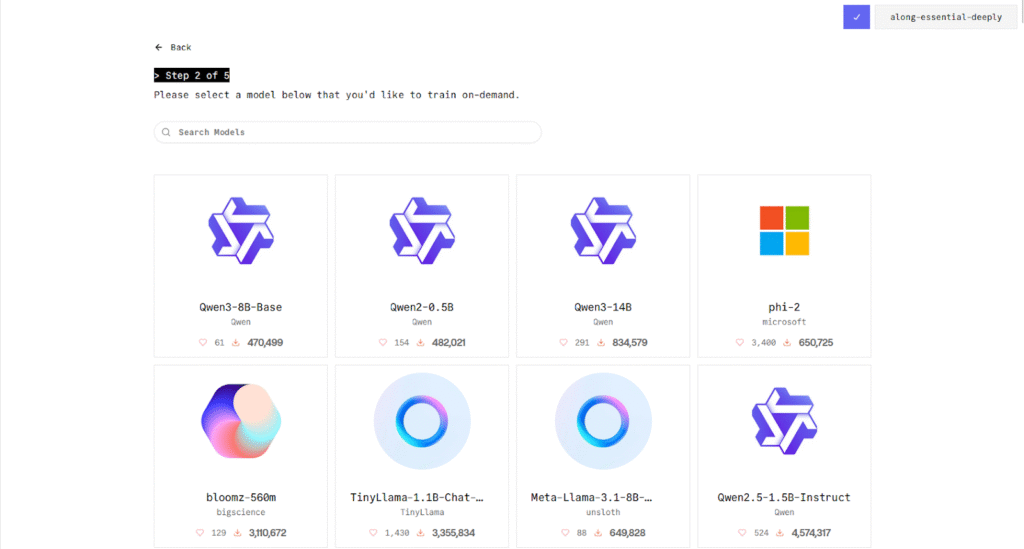Toggle the purple checkmark box at top right
This screenshot has height=549, width=1024.
pos(856,17)
